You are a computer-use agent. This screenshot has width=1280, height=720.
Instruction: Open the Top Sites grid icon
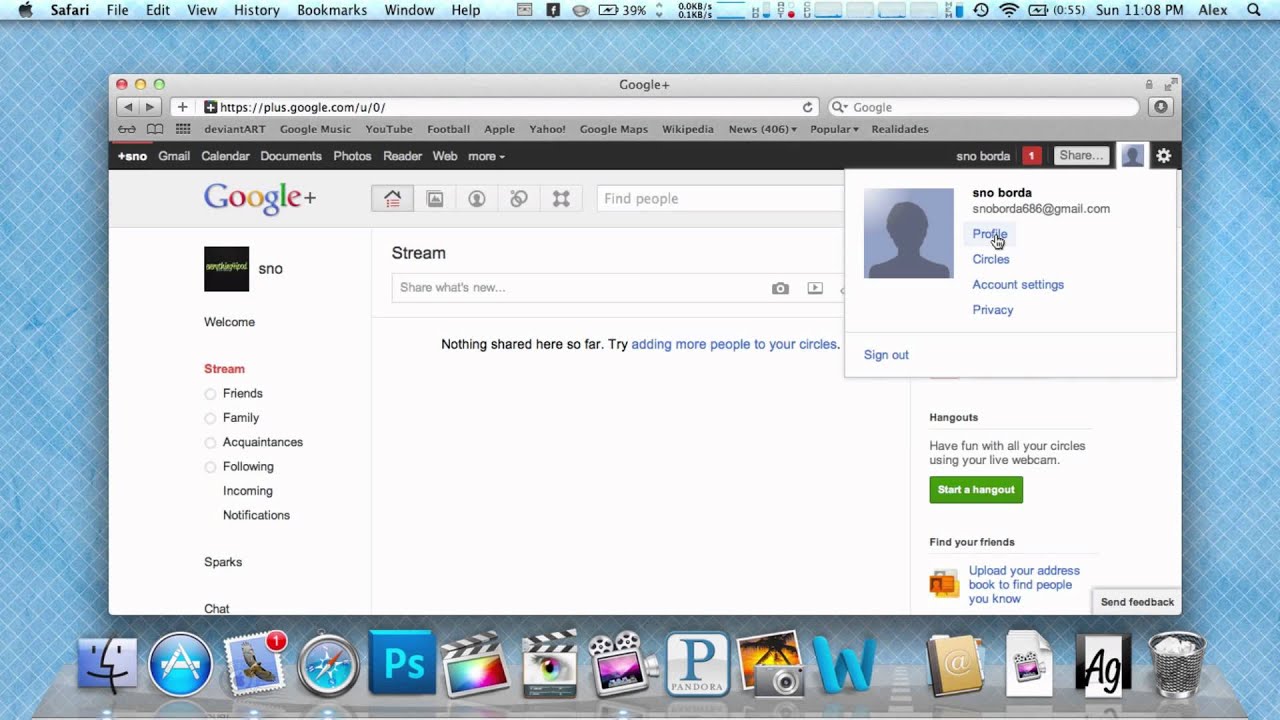[x=183, y=129]
